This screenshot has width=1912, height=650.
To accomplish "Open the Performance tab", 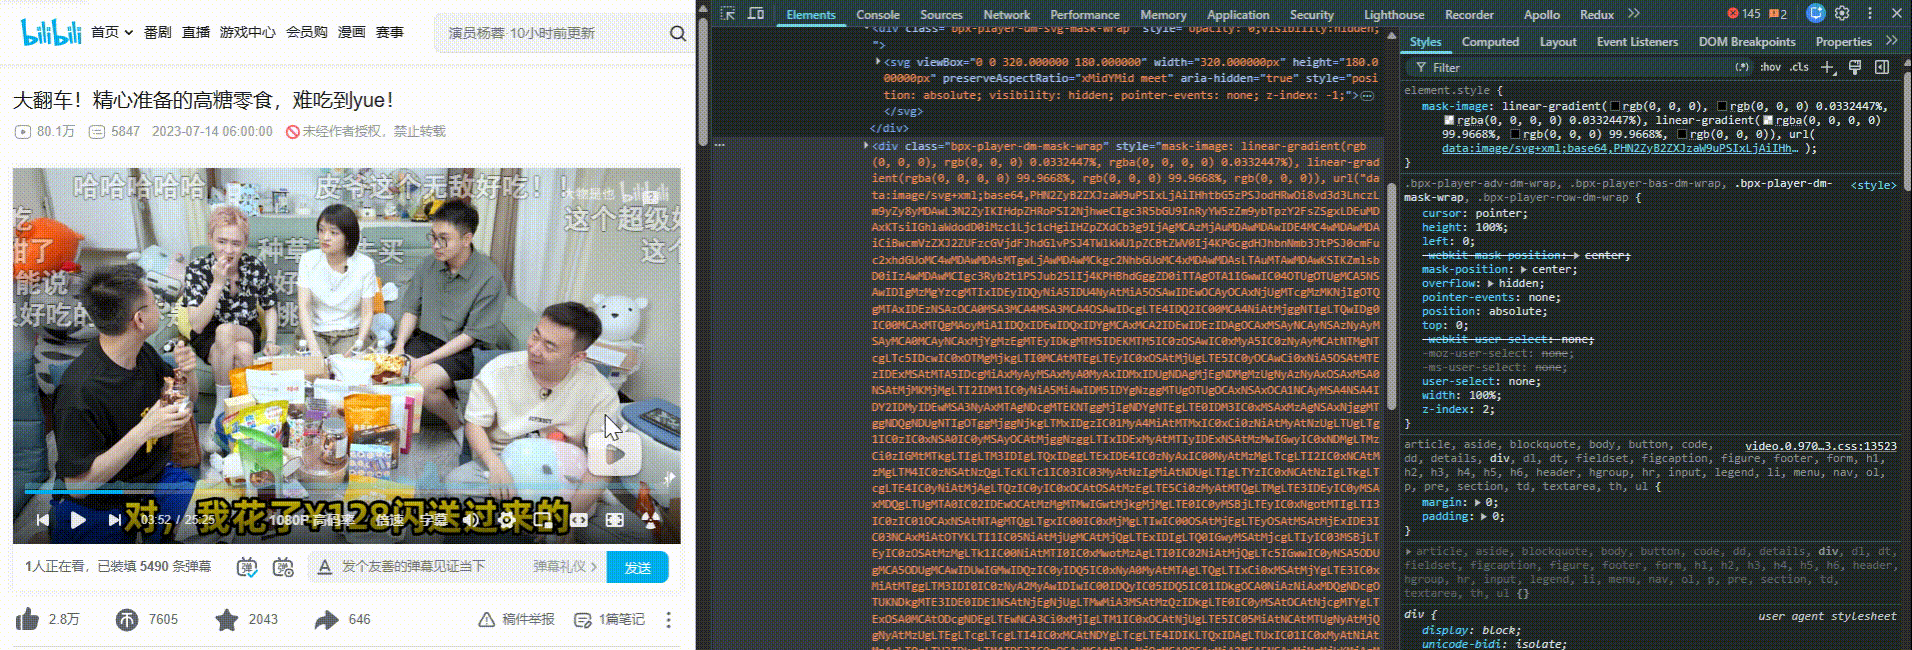I will tap(1084, 14).
